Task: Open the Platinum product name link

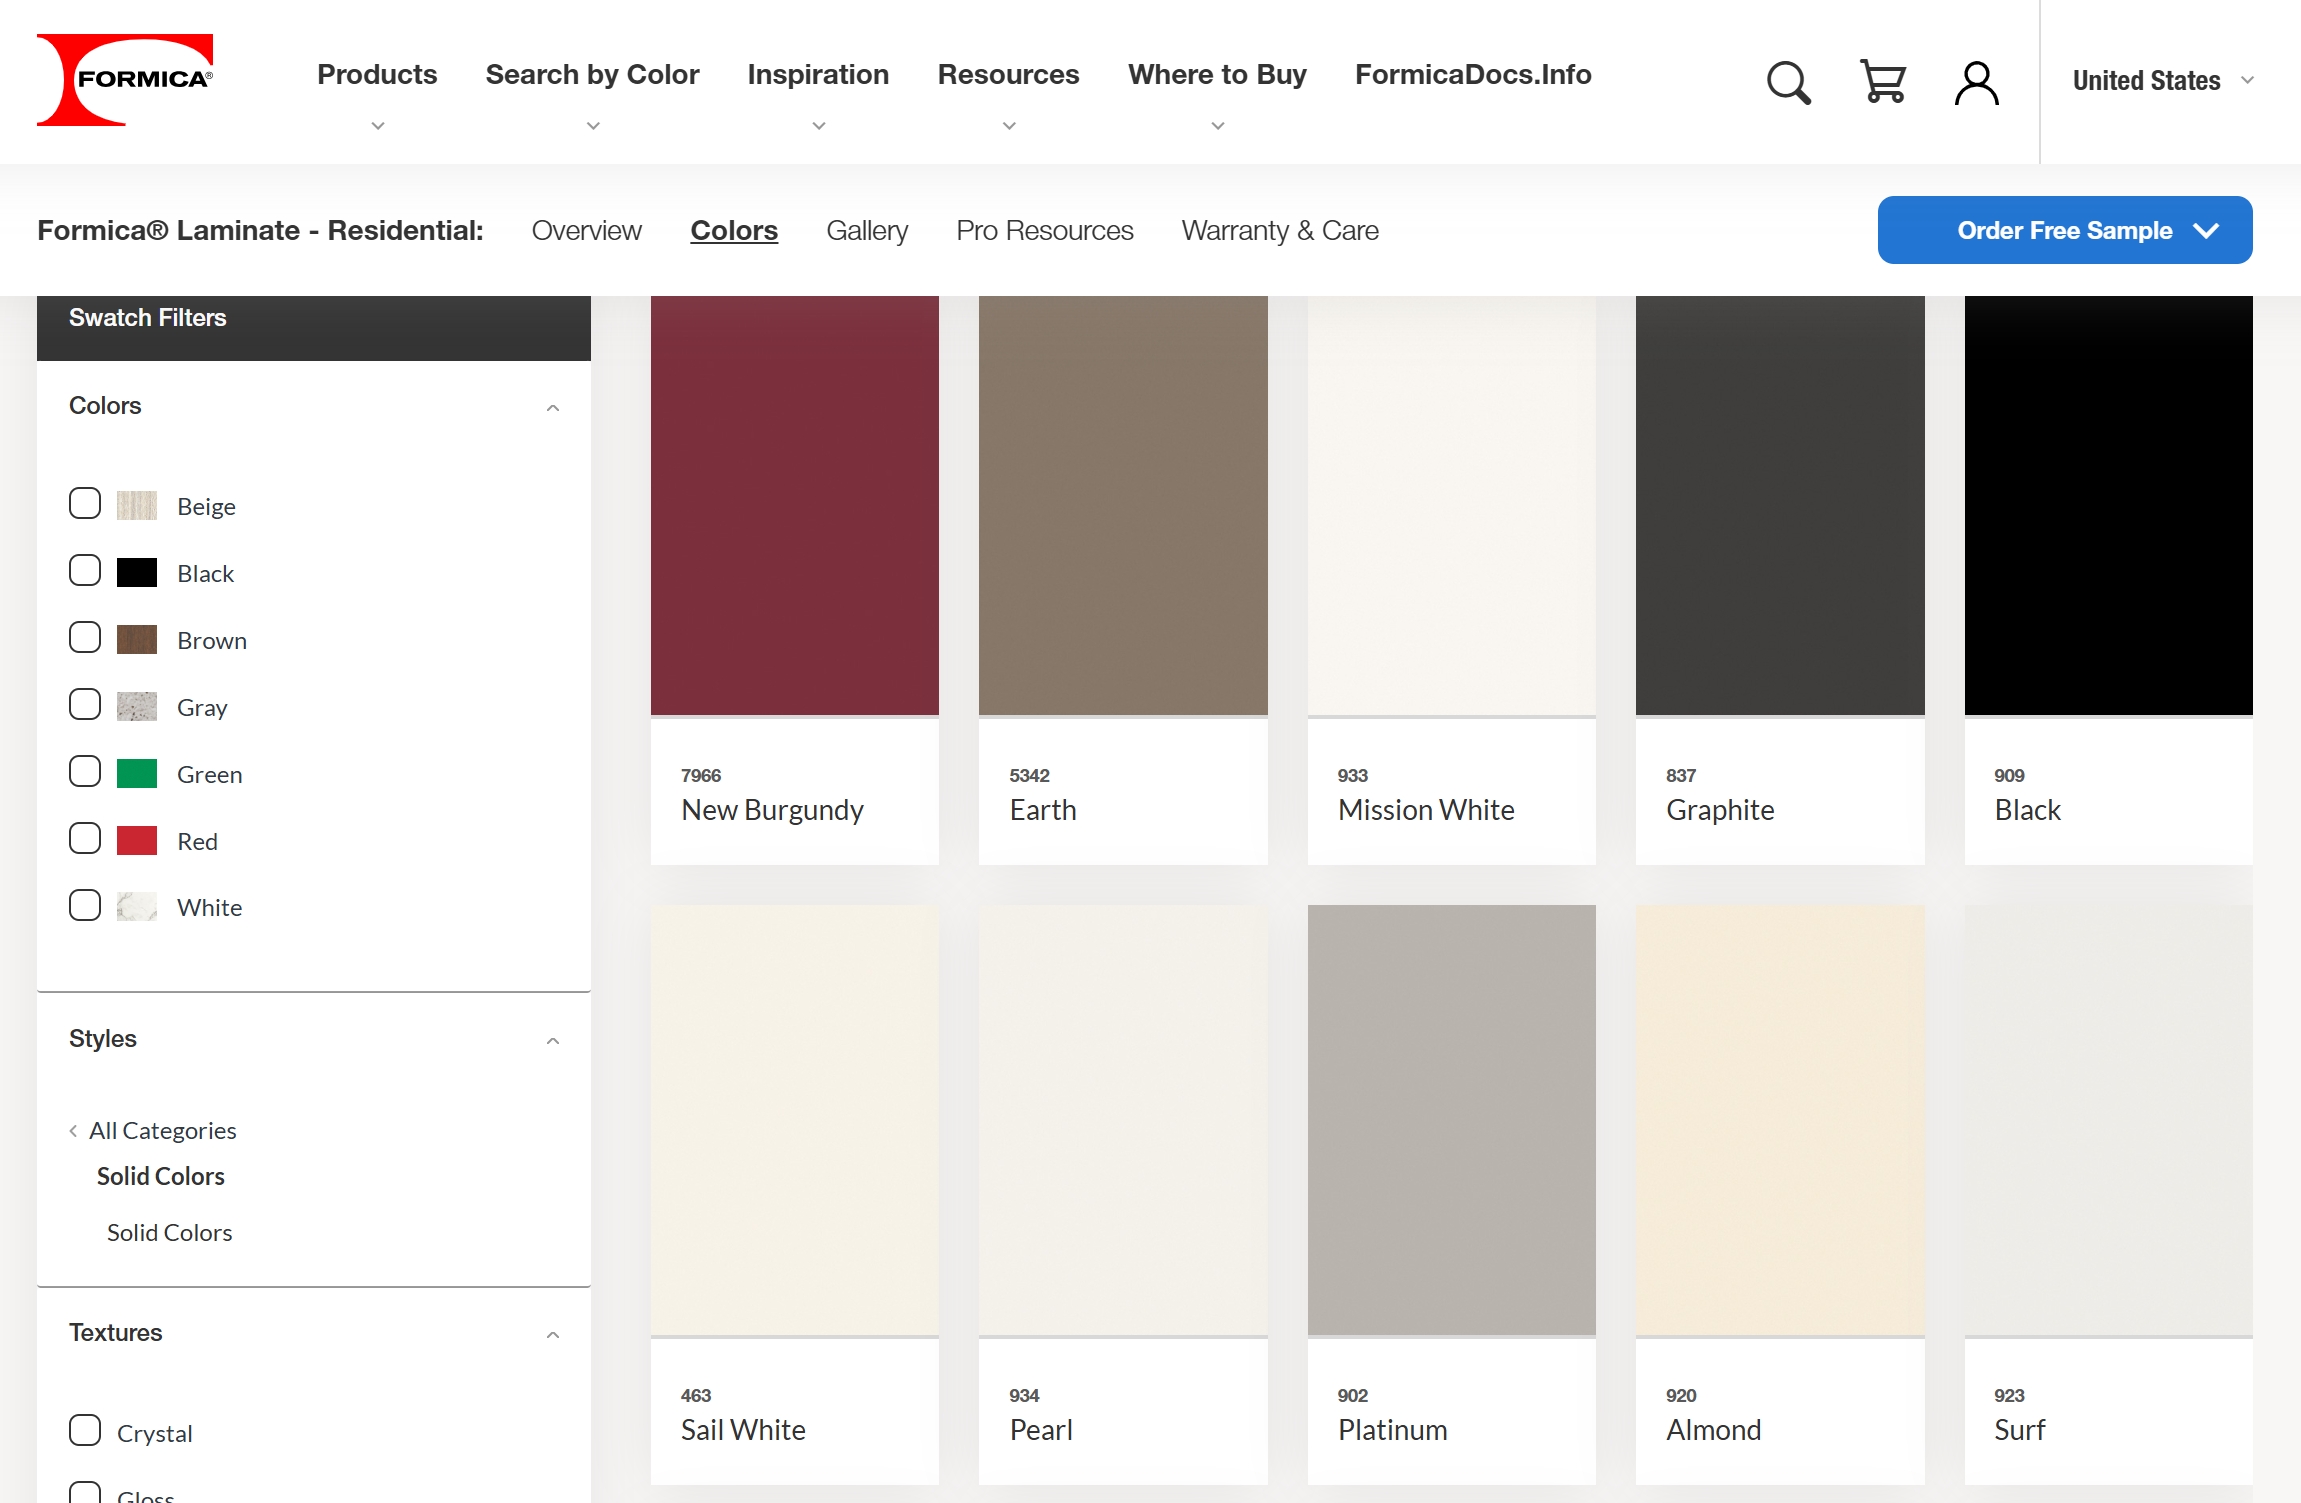Action: [1392, 1429]
